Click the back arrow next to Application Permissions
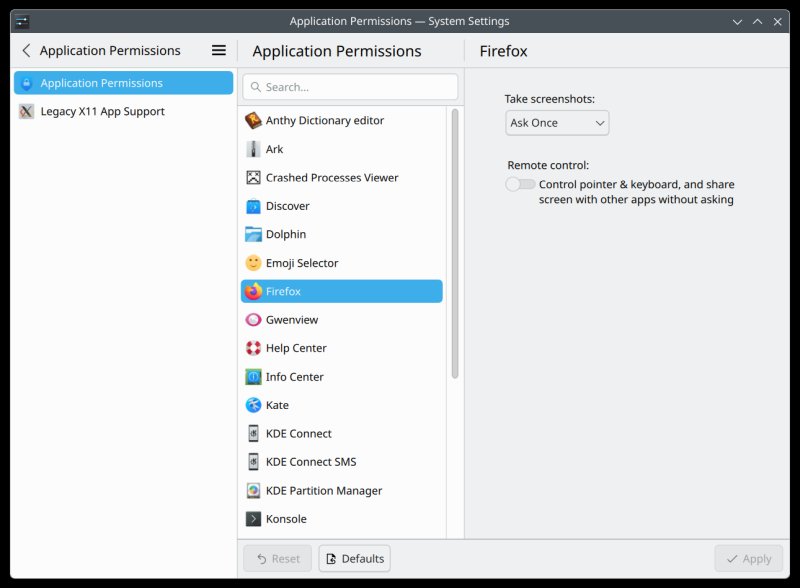 point(24,50)
